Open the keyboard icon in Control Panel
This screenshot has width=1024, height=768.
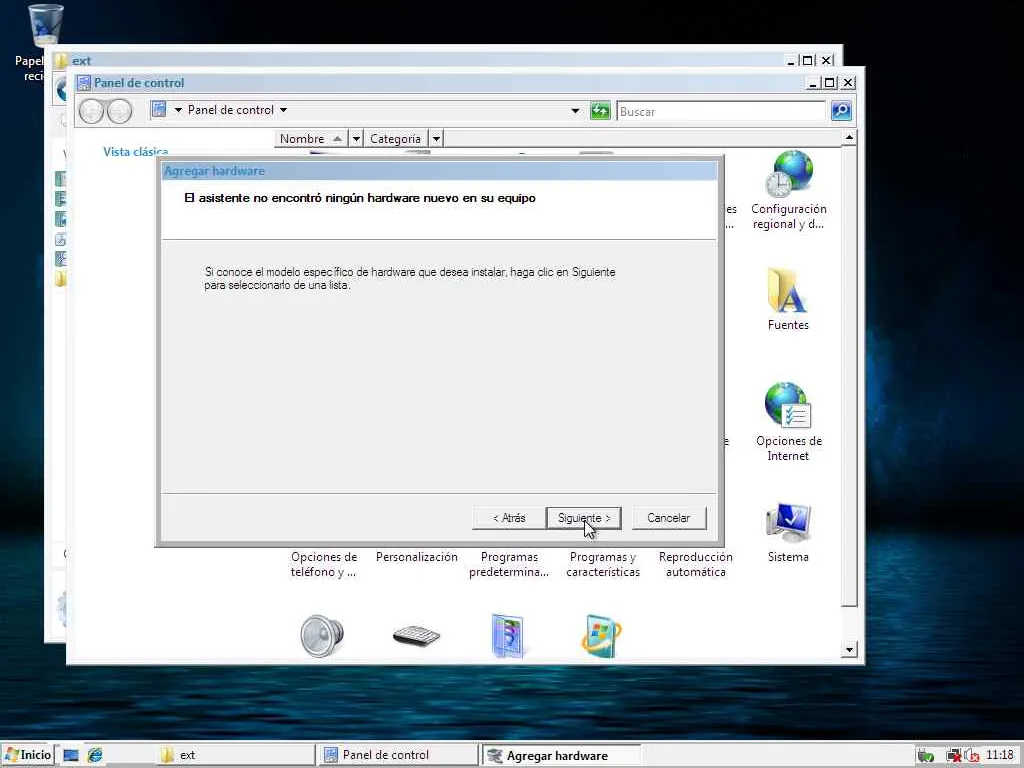click(x=416, y=635)
